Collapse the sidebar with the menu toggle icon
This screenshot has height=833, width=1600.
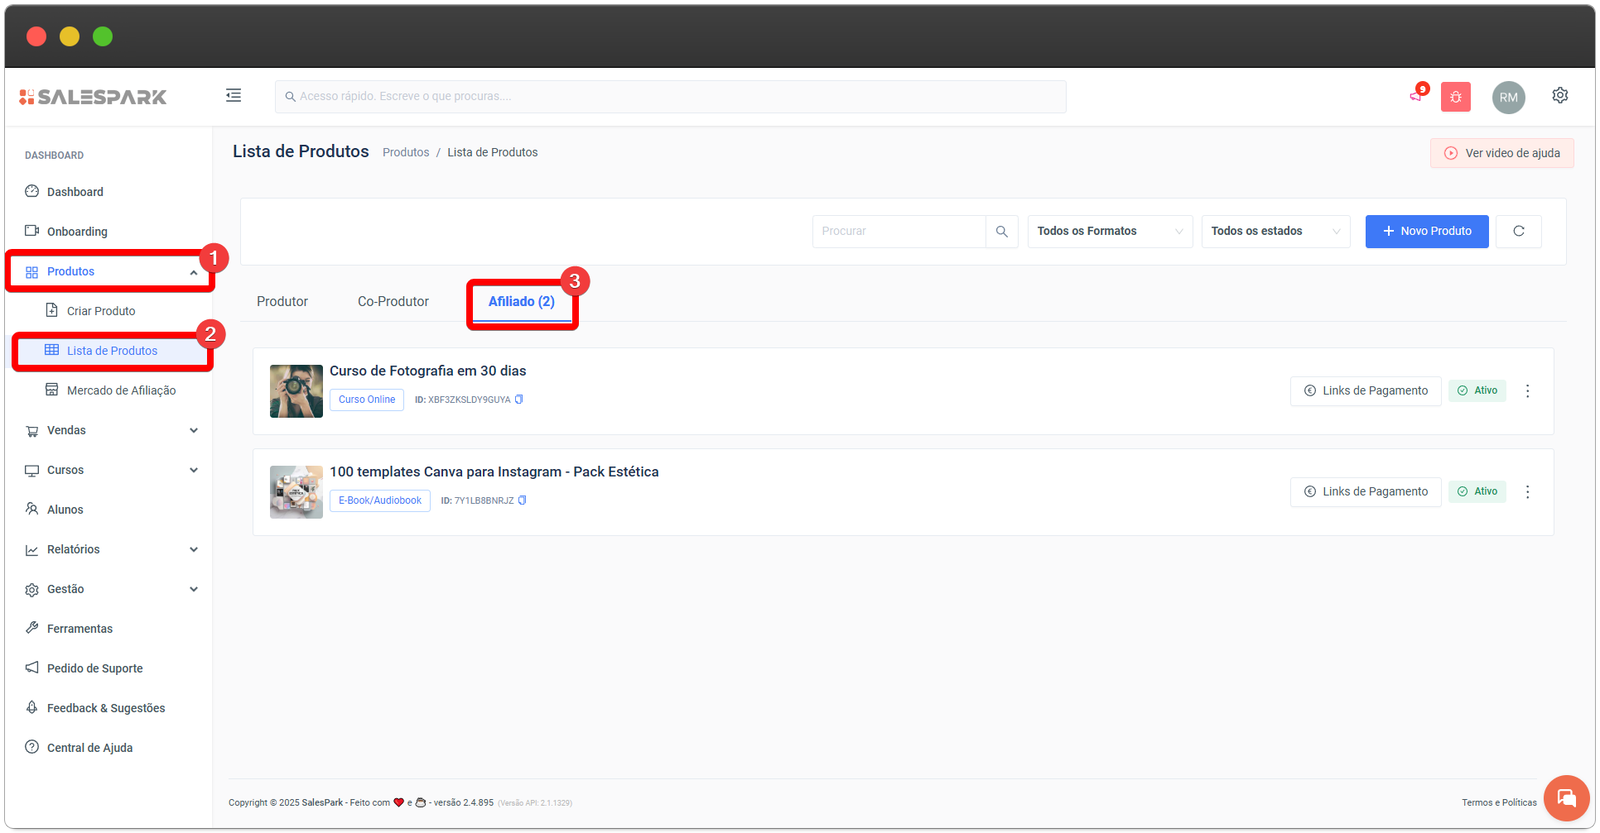(x=233, y=96)
